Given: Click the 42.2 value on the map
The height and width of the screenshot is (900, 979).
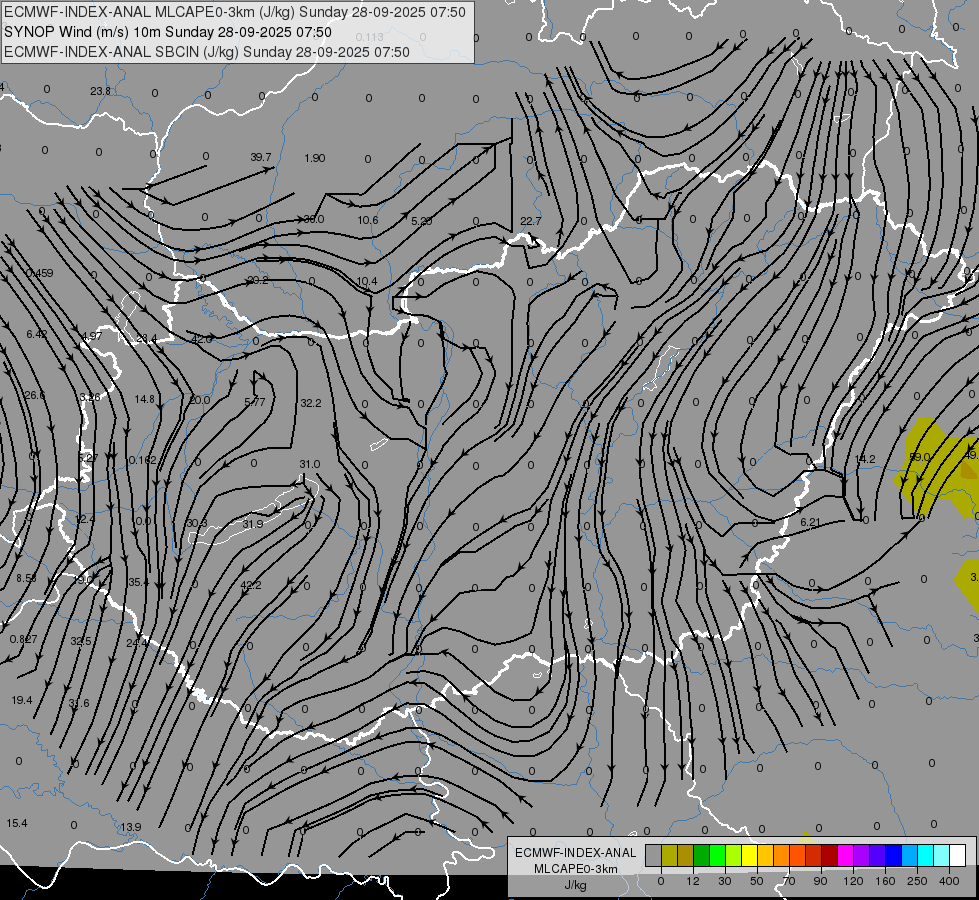Looking at the screenshot, I should pyautogui.click(x=250, y=585).
